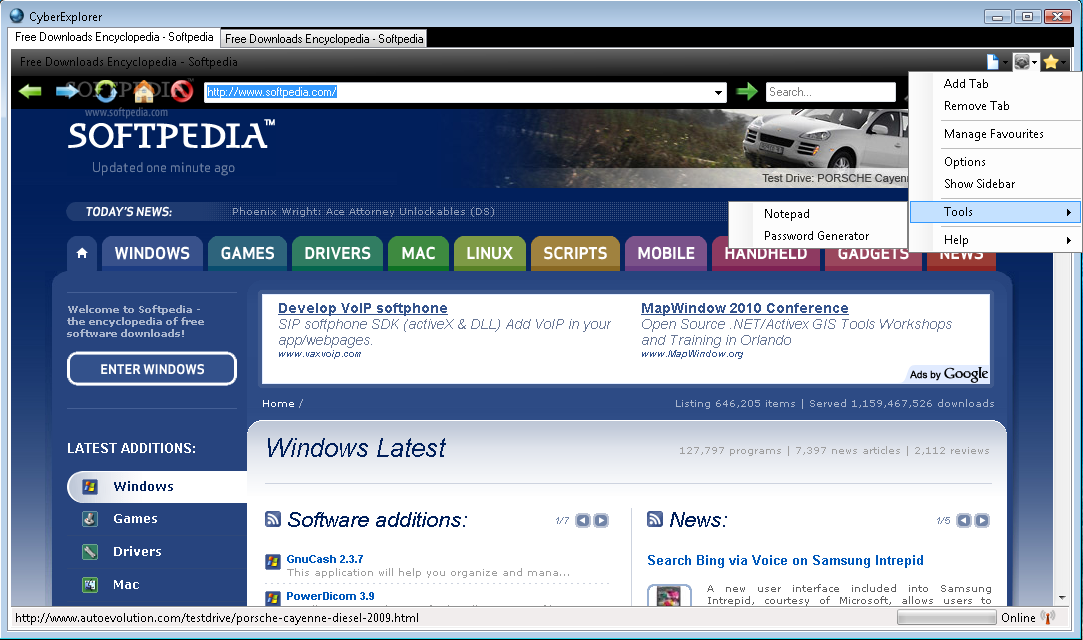Image resolution: width=1083 pixels, height=640 pixels.
Task: Switch to the second Softpedia browser tab
Action: point(324,39)
